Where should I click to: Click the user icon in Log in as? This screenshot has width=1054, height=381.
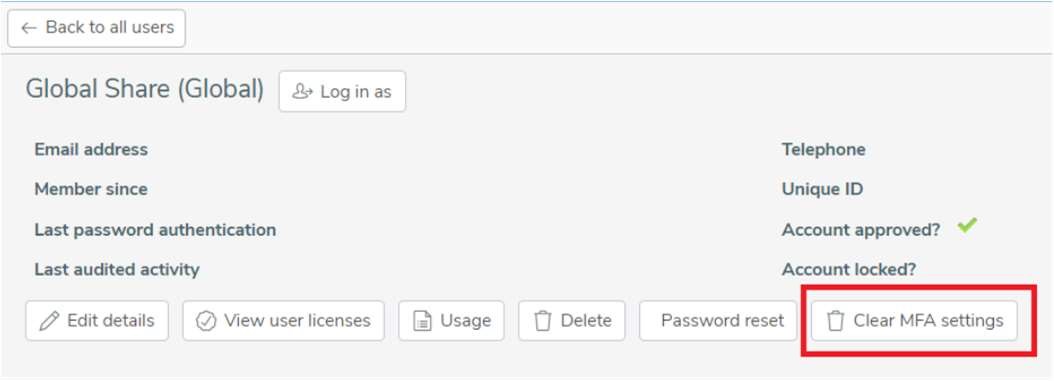(x=302, y=91)
